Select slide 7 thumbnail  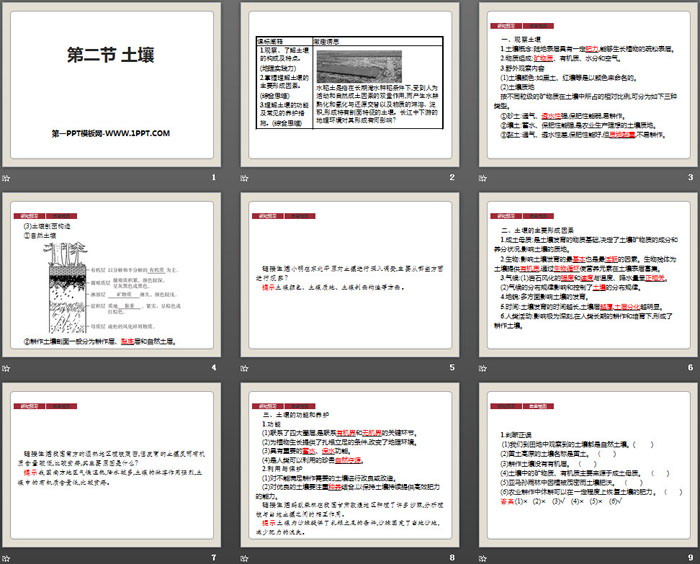click(x=112, y=465)
